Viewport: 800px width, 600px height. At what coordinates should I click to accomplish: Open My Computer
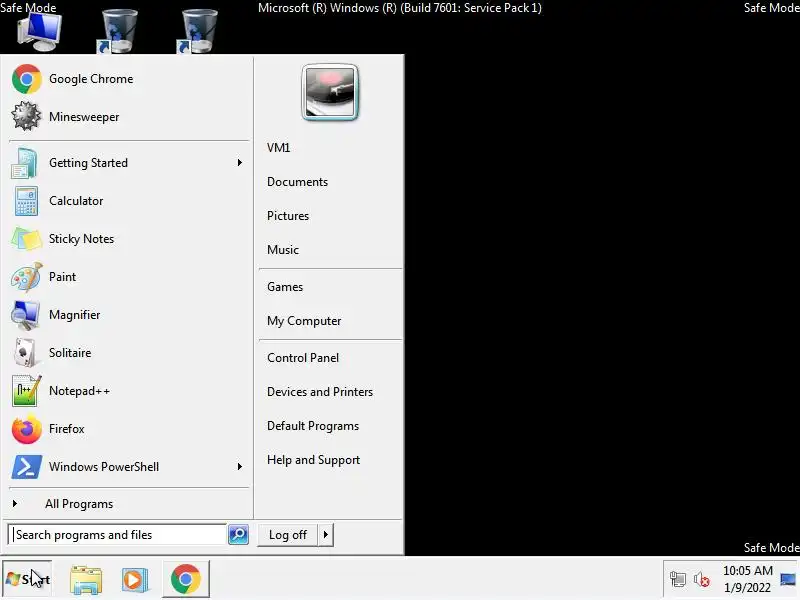pos(304,321)
